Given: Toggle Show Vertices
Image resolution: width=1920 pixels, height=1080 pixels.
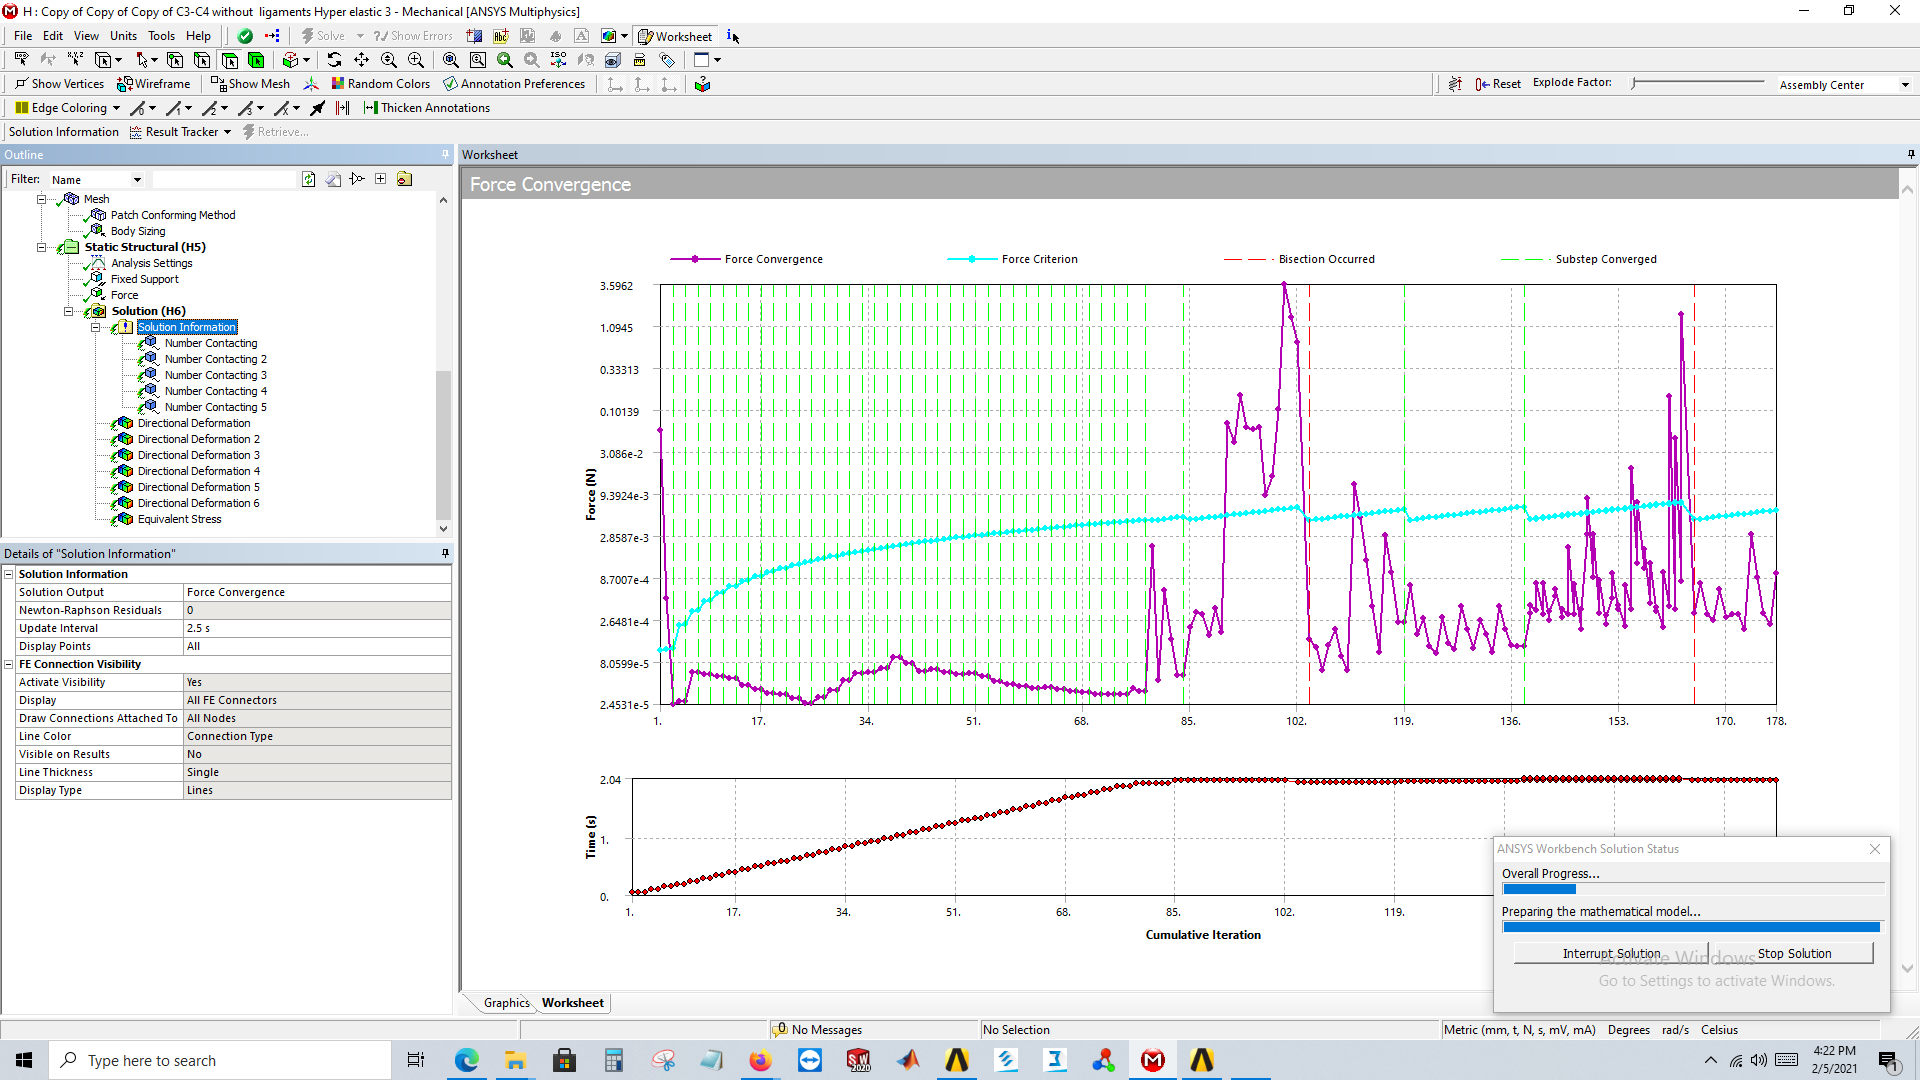Looking at the screenshot, I should click(59, 84).
